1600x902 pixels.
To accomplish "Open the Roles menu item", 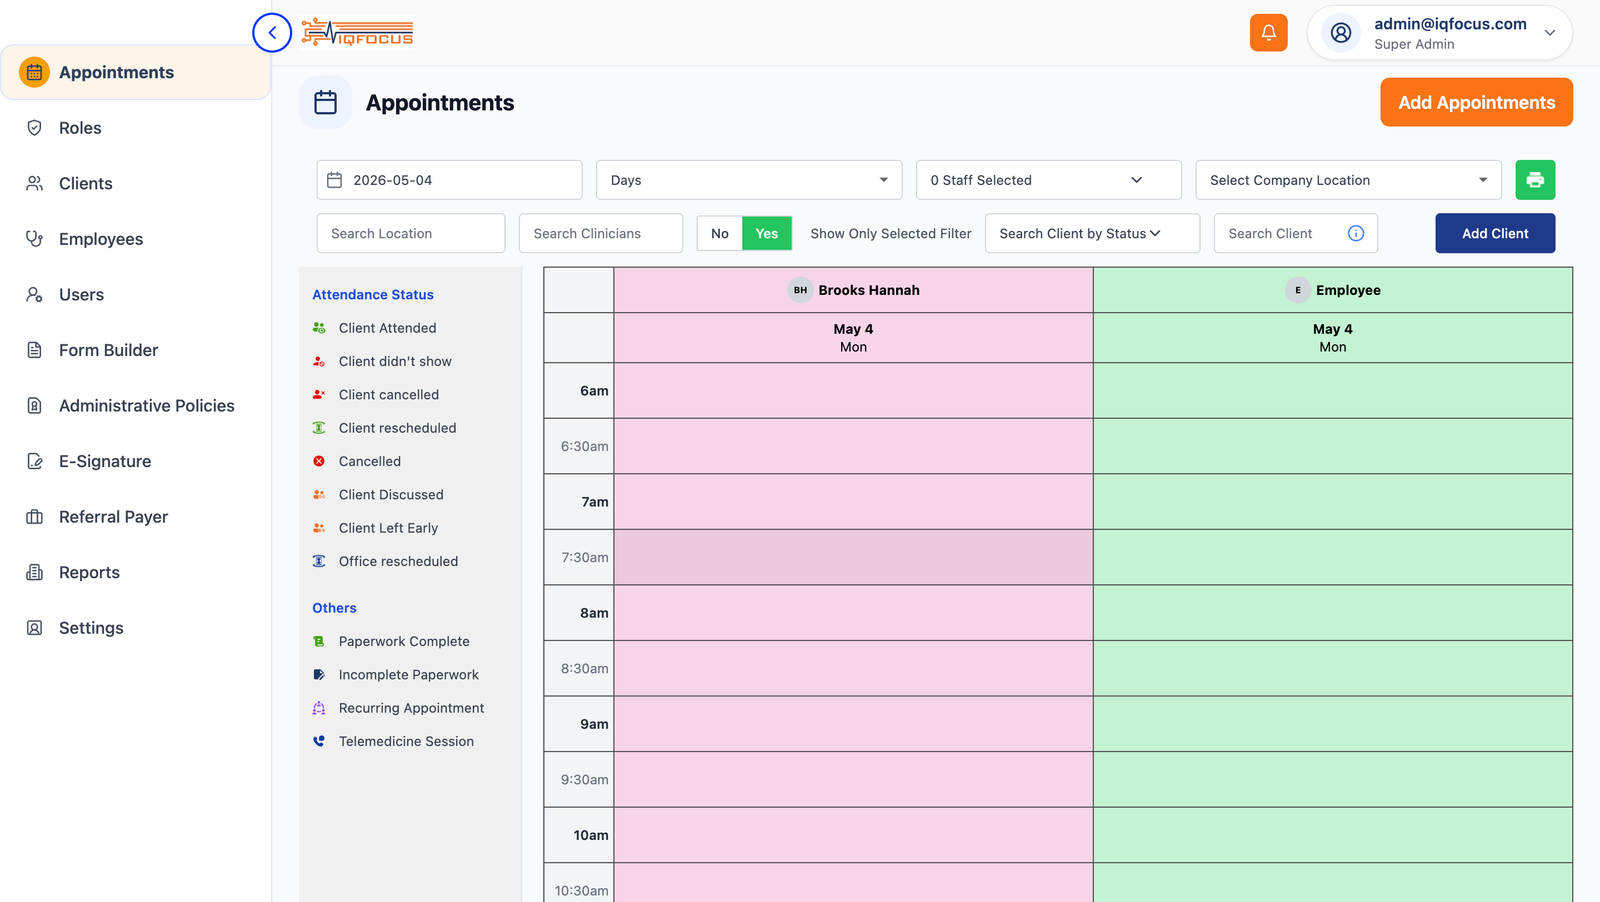I will click(x=135, y=128).
